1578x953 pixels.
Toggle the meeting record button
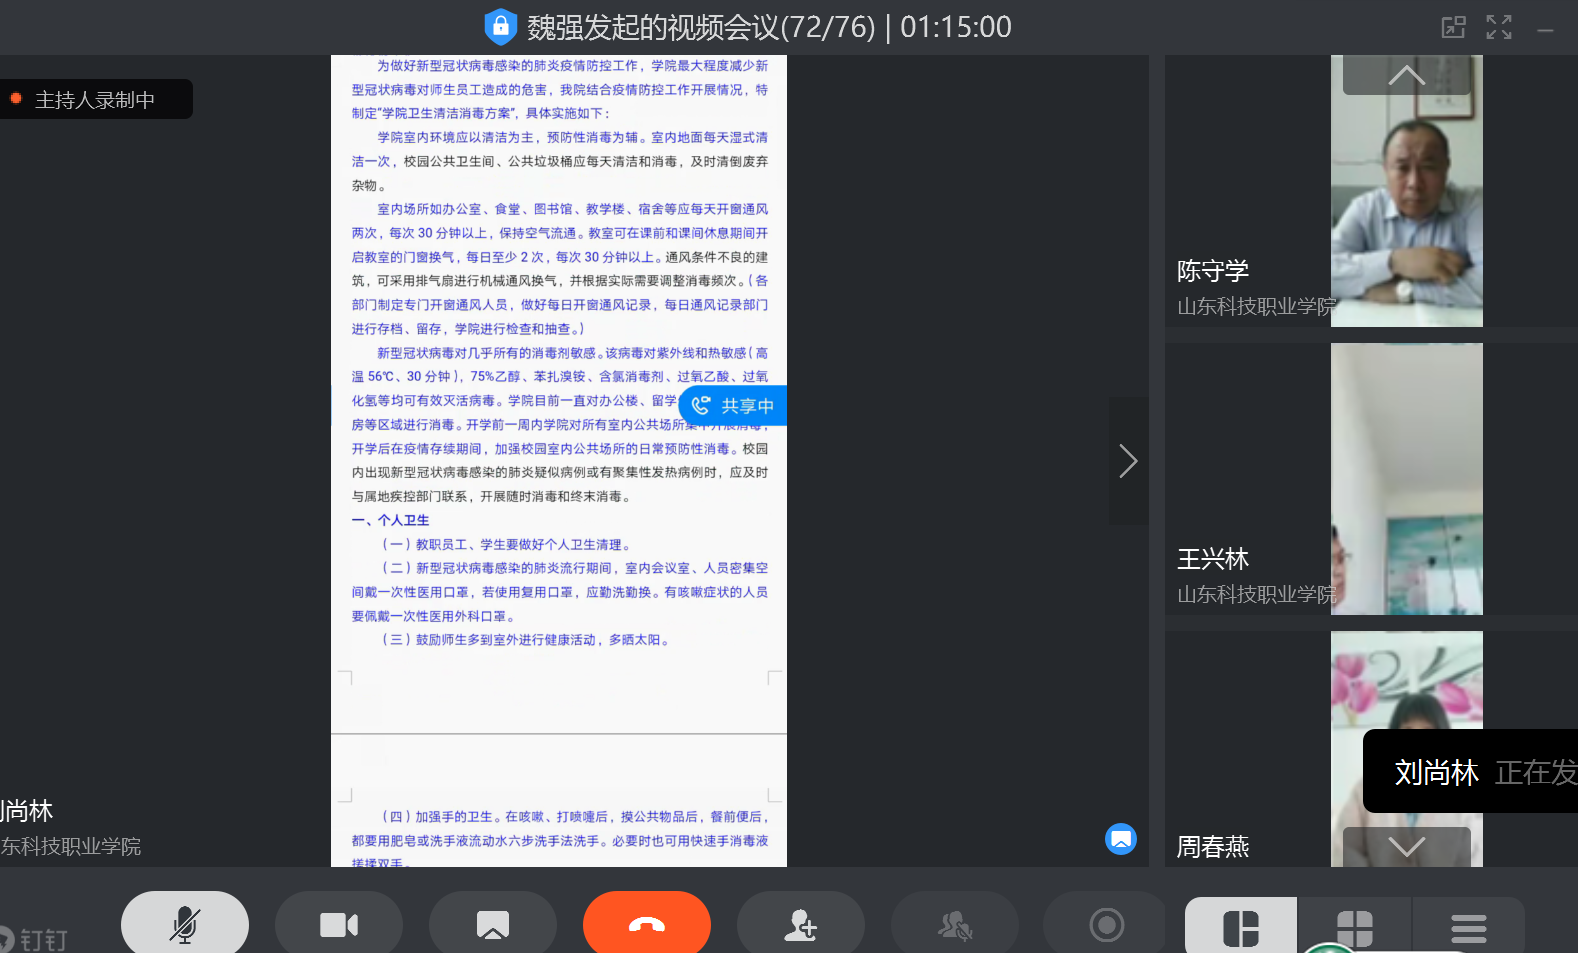point(1106,924)
